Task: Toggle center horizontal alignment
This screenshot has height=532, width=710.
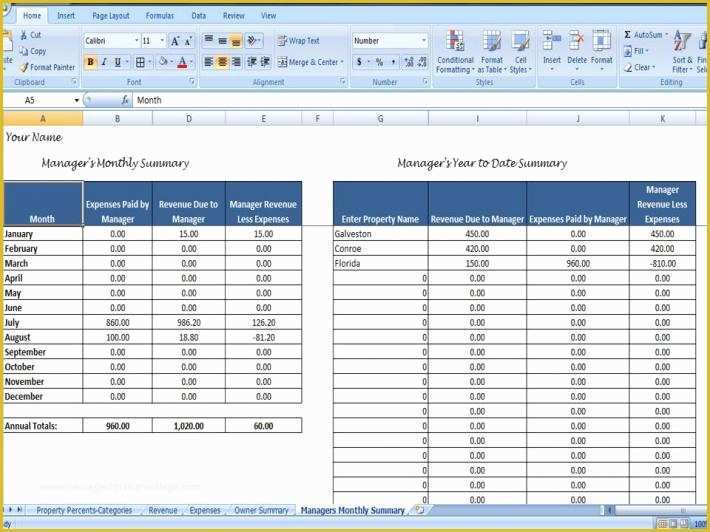Action: click(x=222, y=62)
